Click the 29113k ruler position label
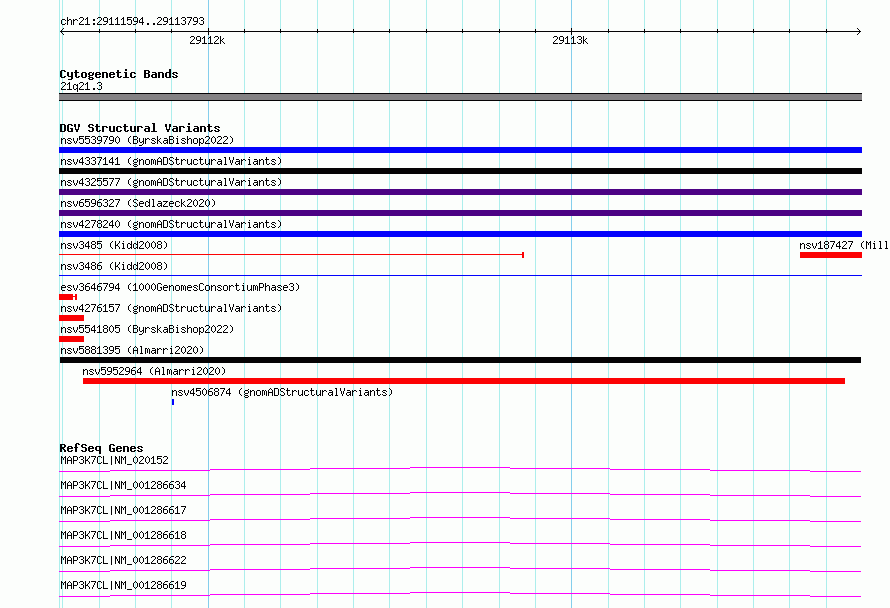This screenshot has width=890, height=608. 570,40
